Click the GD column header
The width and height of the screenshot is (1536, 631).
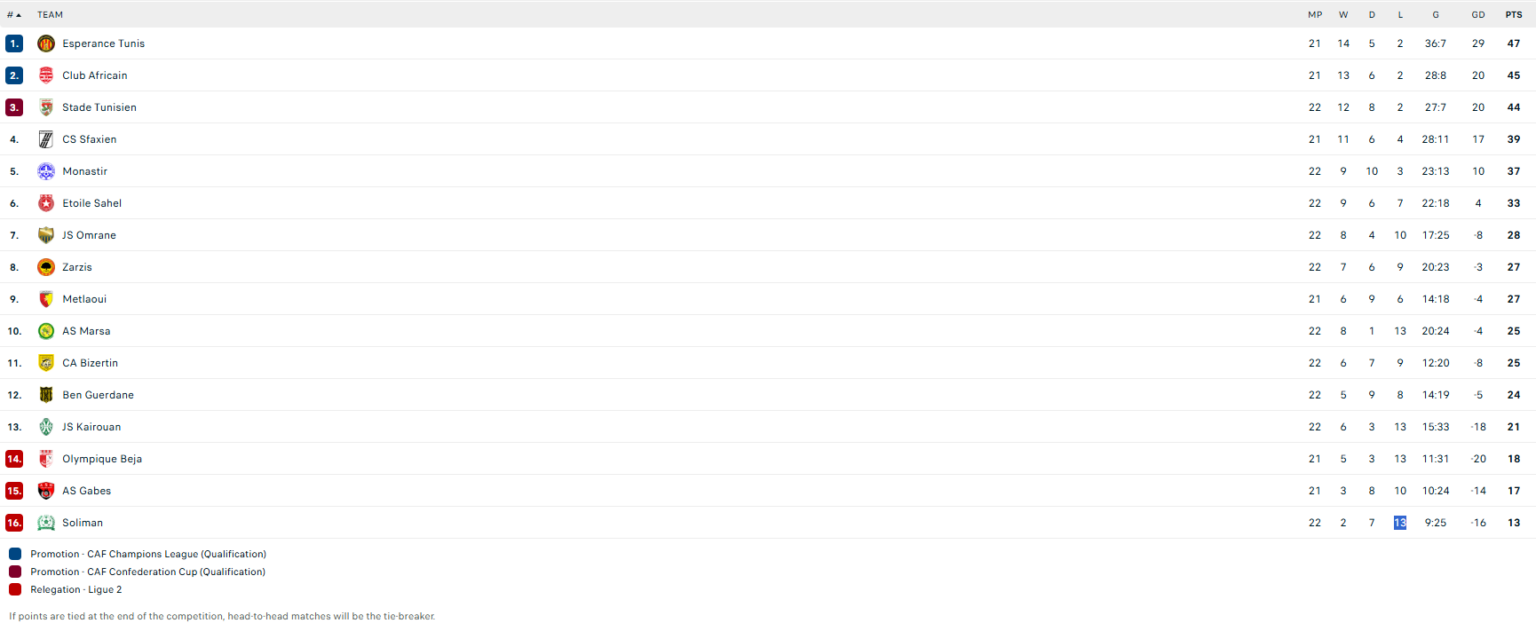[1478, 15]
